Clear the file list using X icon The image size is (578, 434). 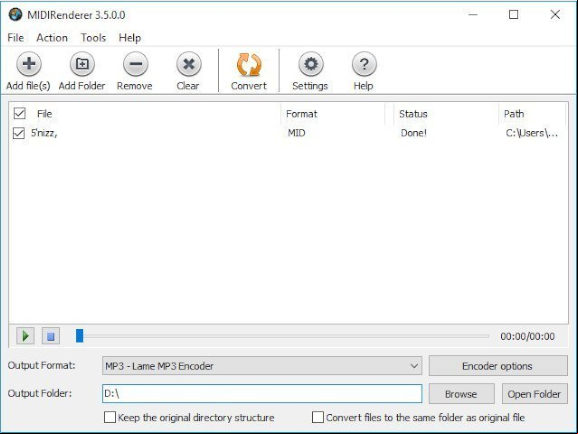coord(189,64)
